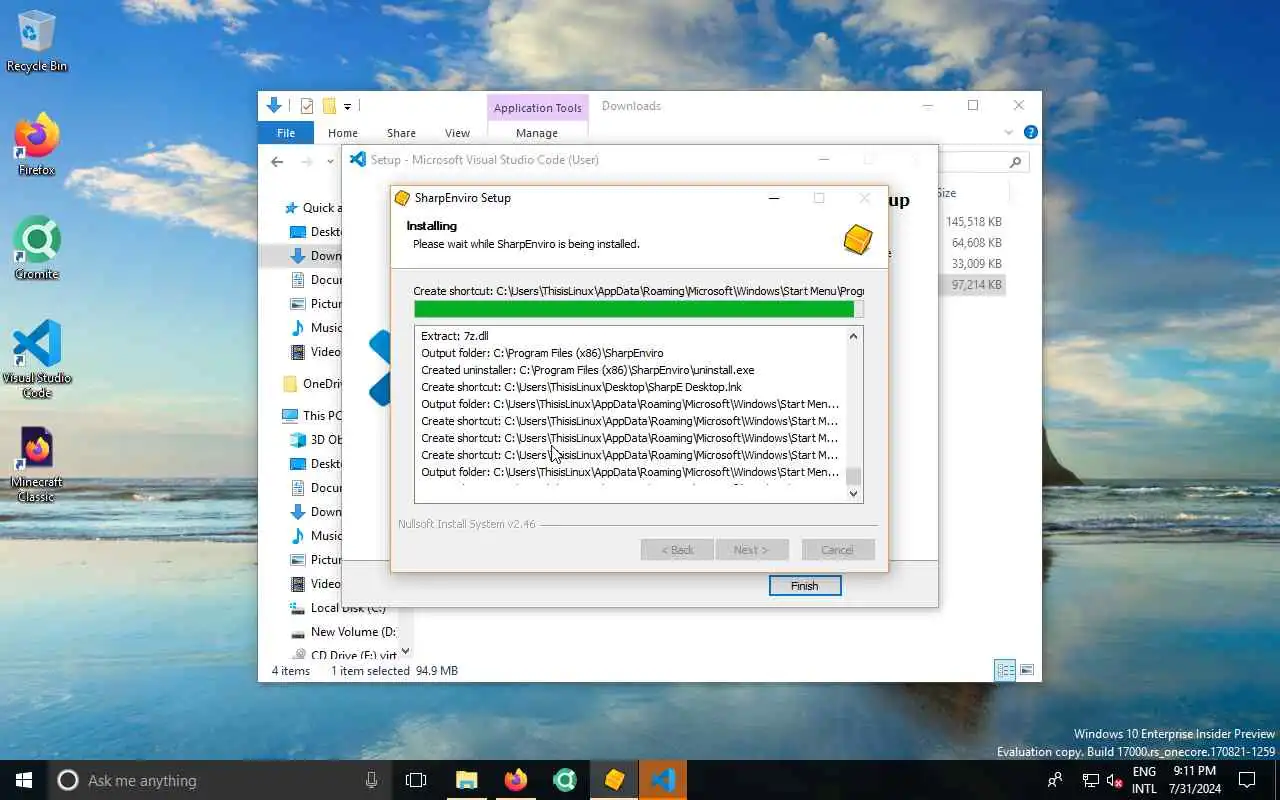1280x800 pixels.
Task: Open the Share ribbon tab
Action: (401, 133)
